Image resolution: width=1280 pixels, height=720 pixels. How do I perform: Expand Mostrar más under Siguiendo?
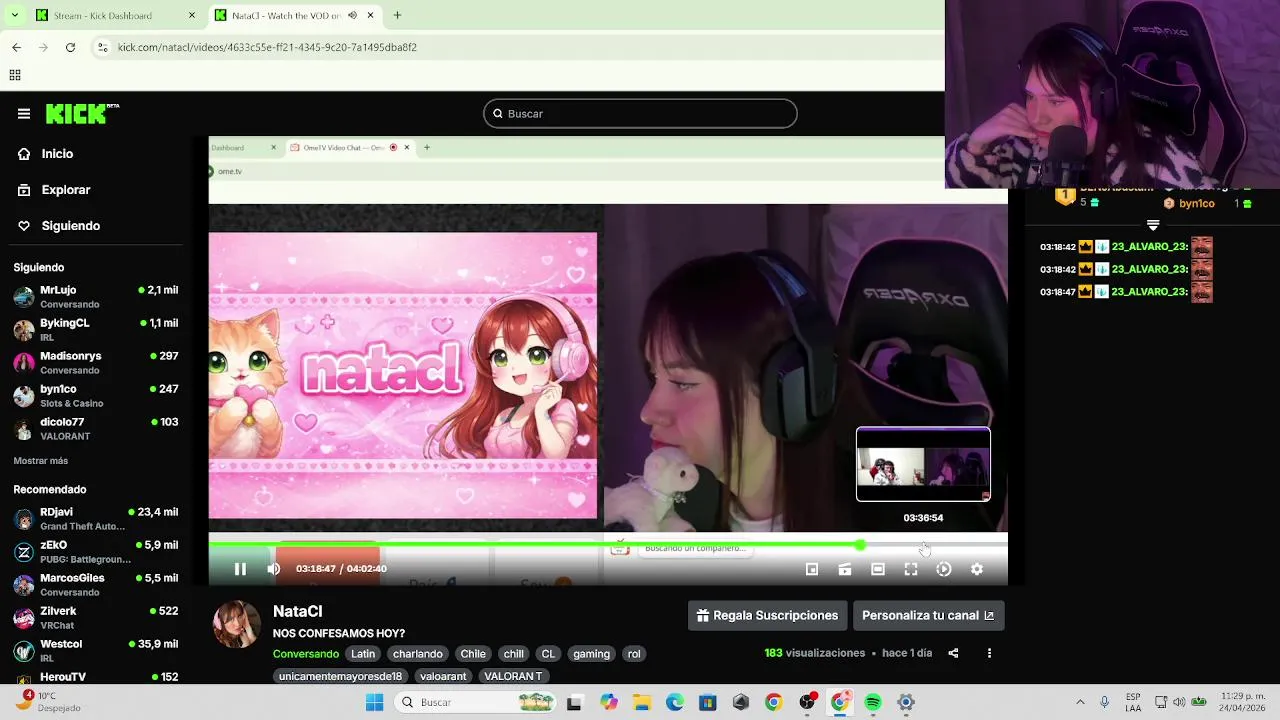point(41,461)
